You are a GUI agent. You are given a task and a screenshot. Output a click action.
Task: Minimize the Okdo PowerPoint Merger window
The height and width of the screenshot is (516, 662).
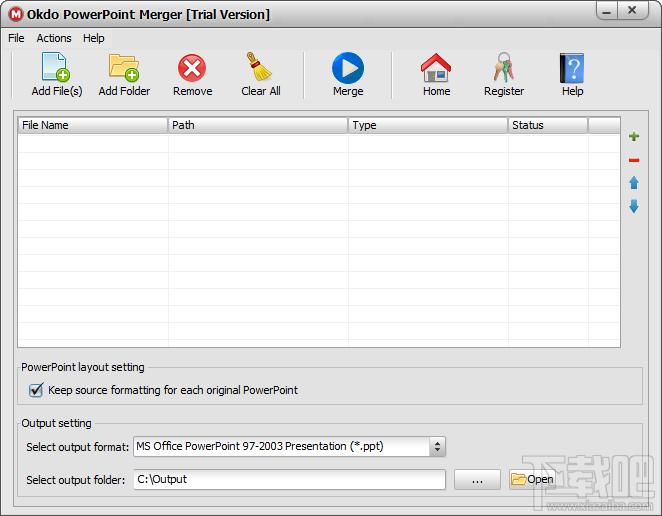(x=607, y=11)
